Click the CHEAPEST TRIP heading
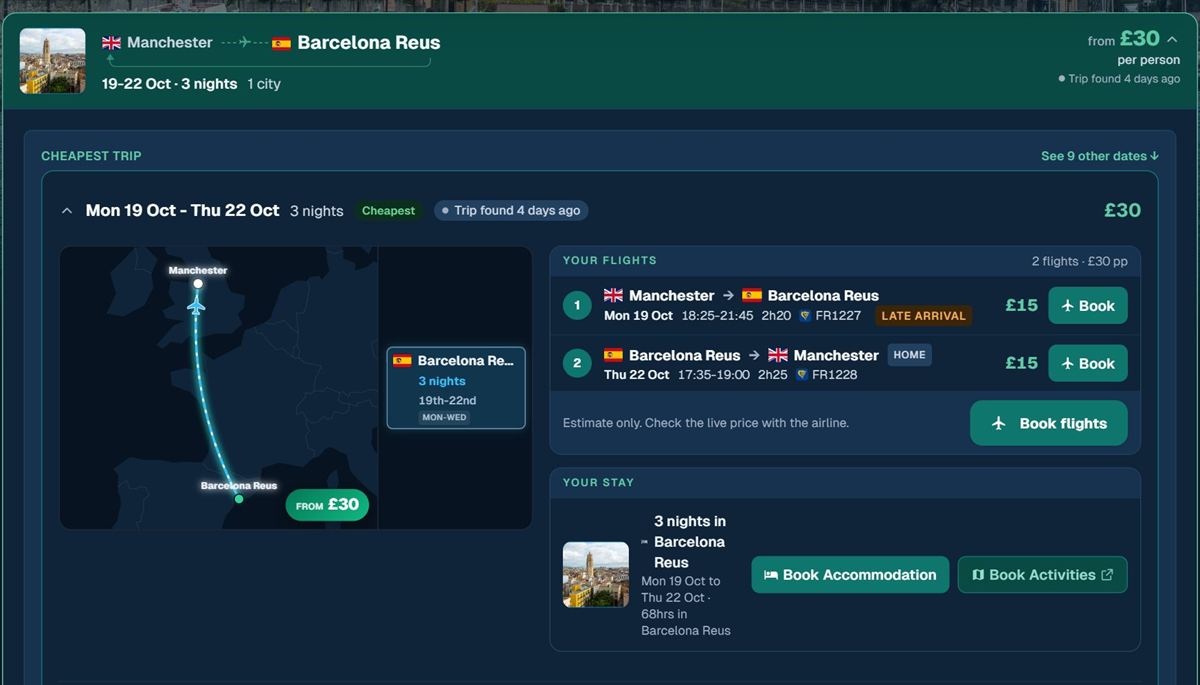Image resolution: width=1200 pixels, height=685 pixels. pos(91,156)
